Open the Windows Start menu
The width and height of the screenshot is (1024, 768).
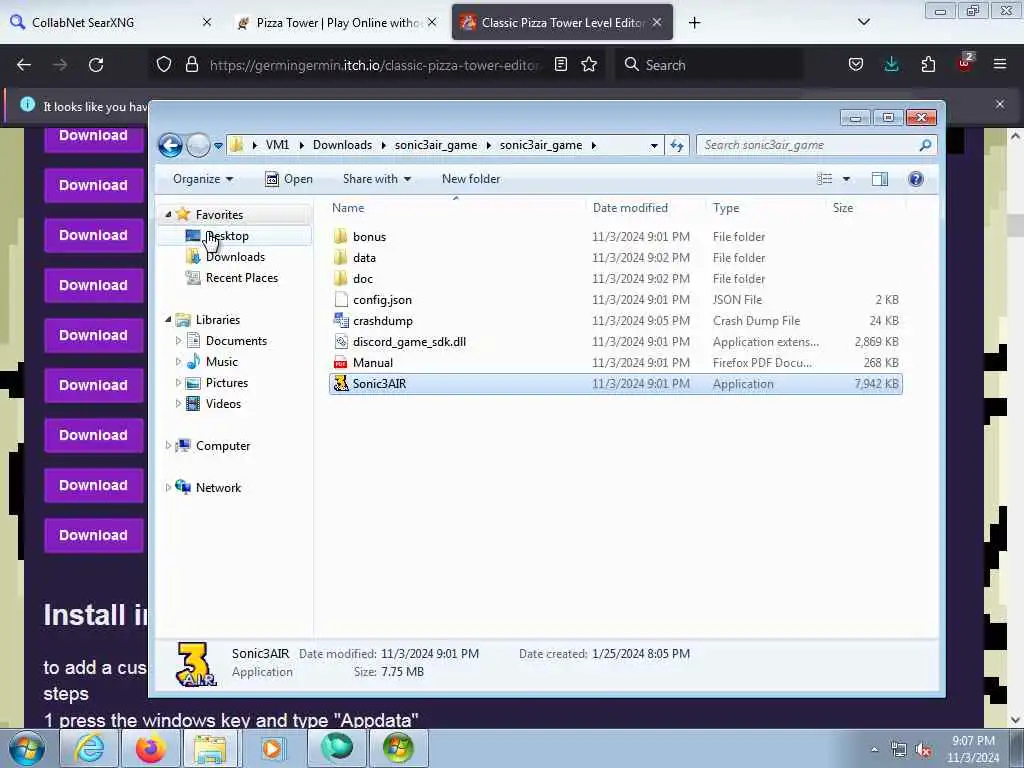(27, 748)
